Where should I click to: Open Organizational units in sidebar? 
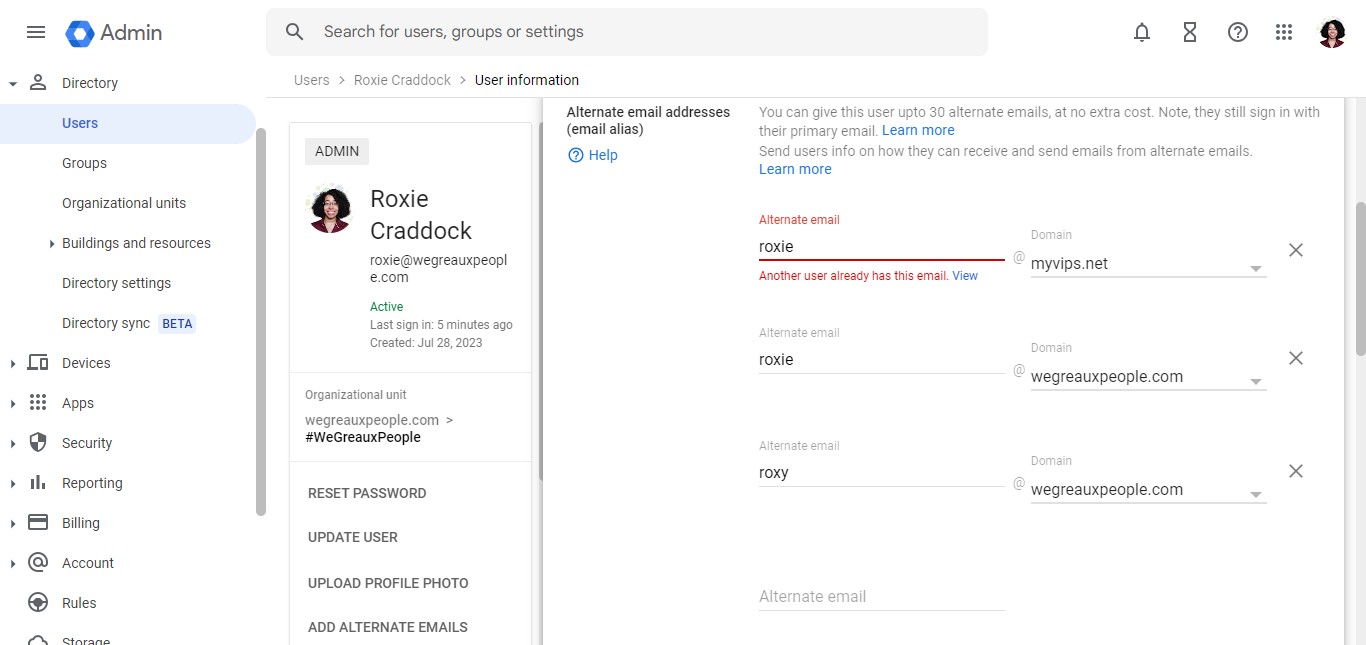coord(124,203)
